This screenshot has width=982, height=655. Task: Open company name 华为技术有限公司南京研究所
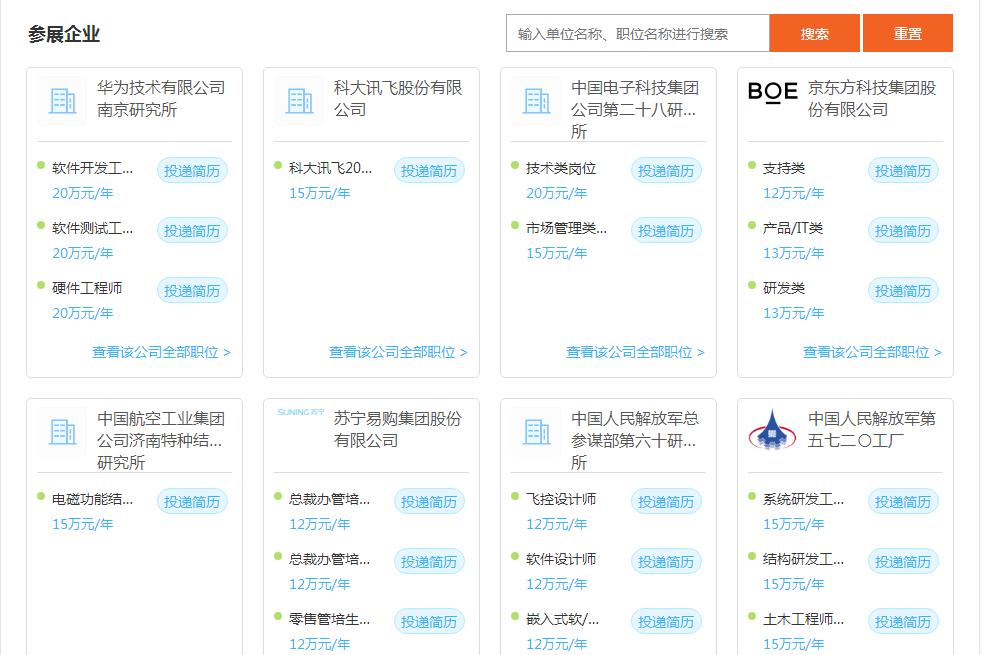[x=161, y=99]
